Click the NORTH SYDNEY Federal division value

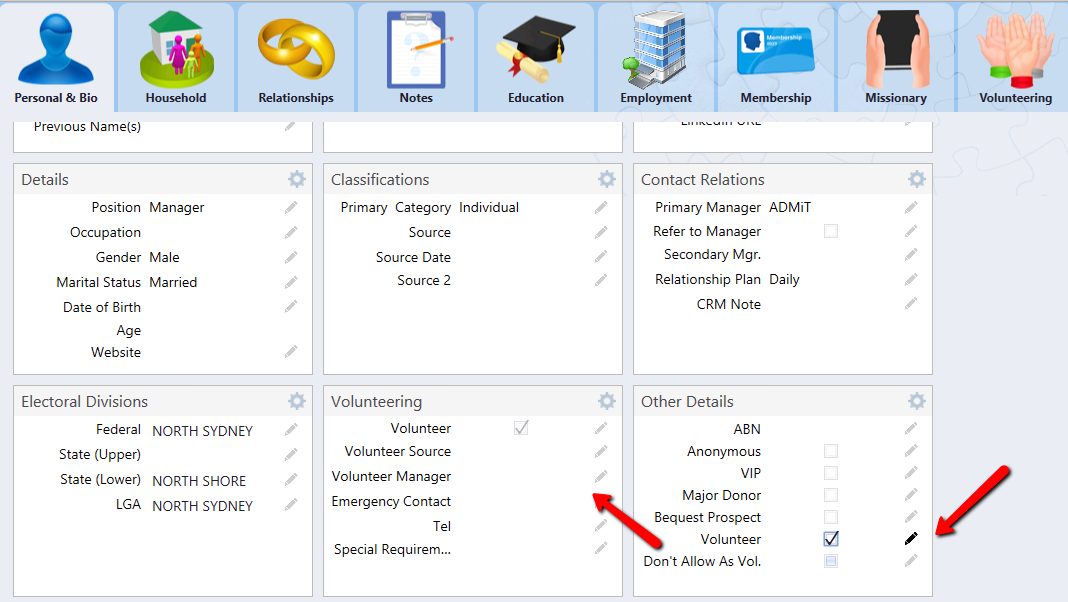pyautogui.click(x=202, y=431)
